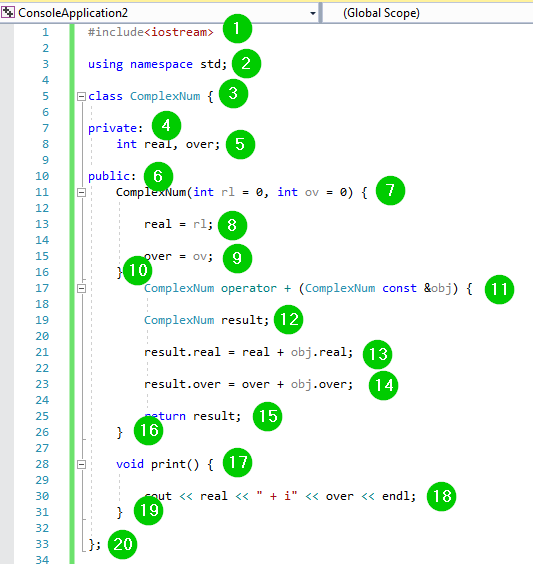Collapse the ComplexNum constructor block
The image size is (533, 564).
click(82, 192)
